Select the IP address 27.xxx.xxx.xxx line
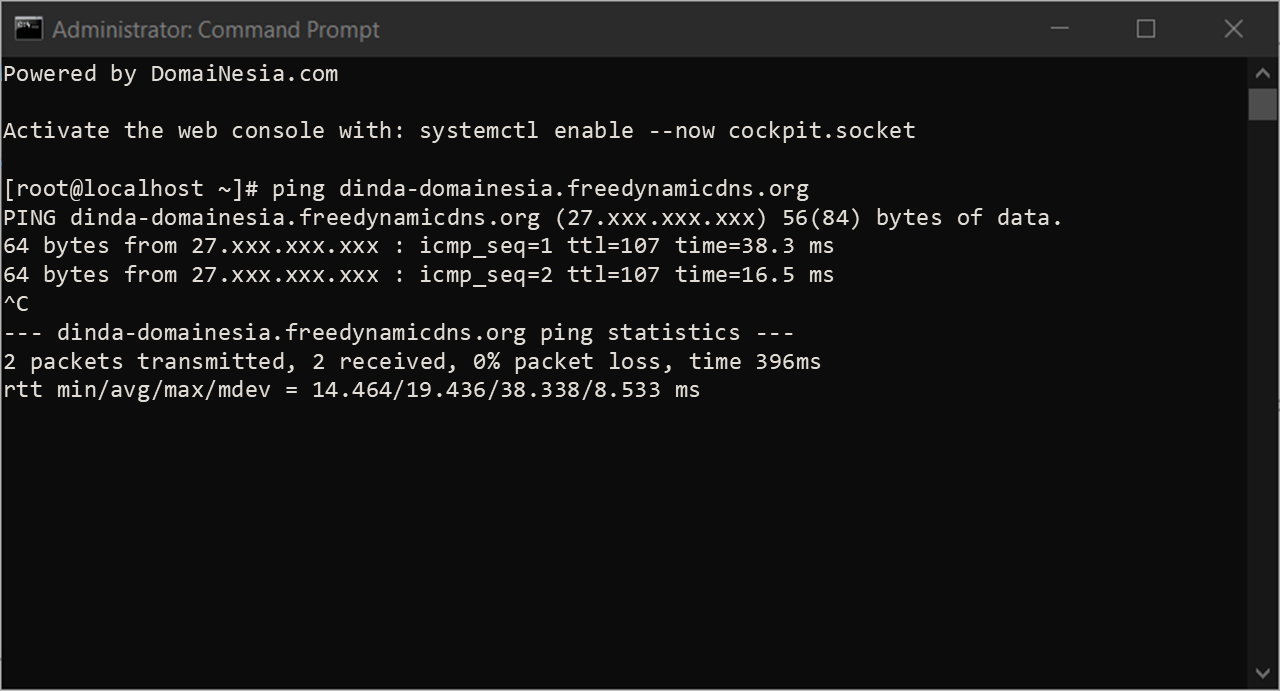1280x691 pixels. point(662,217)
